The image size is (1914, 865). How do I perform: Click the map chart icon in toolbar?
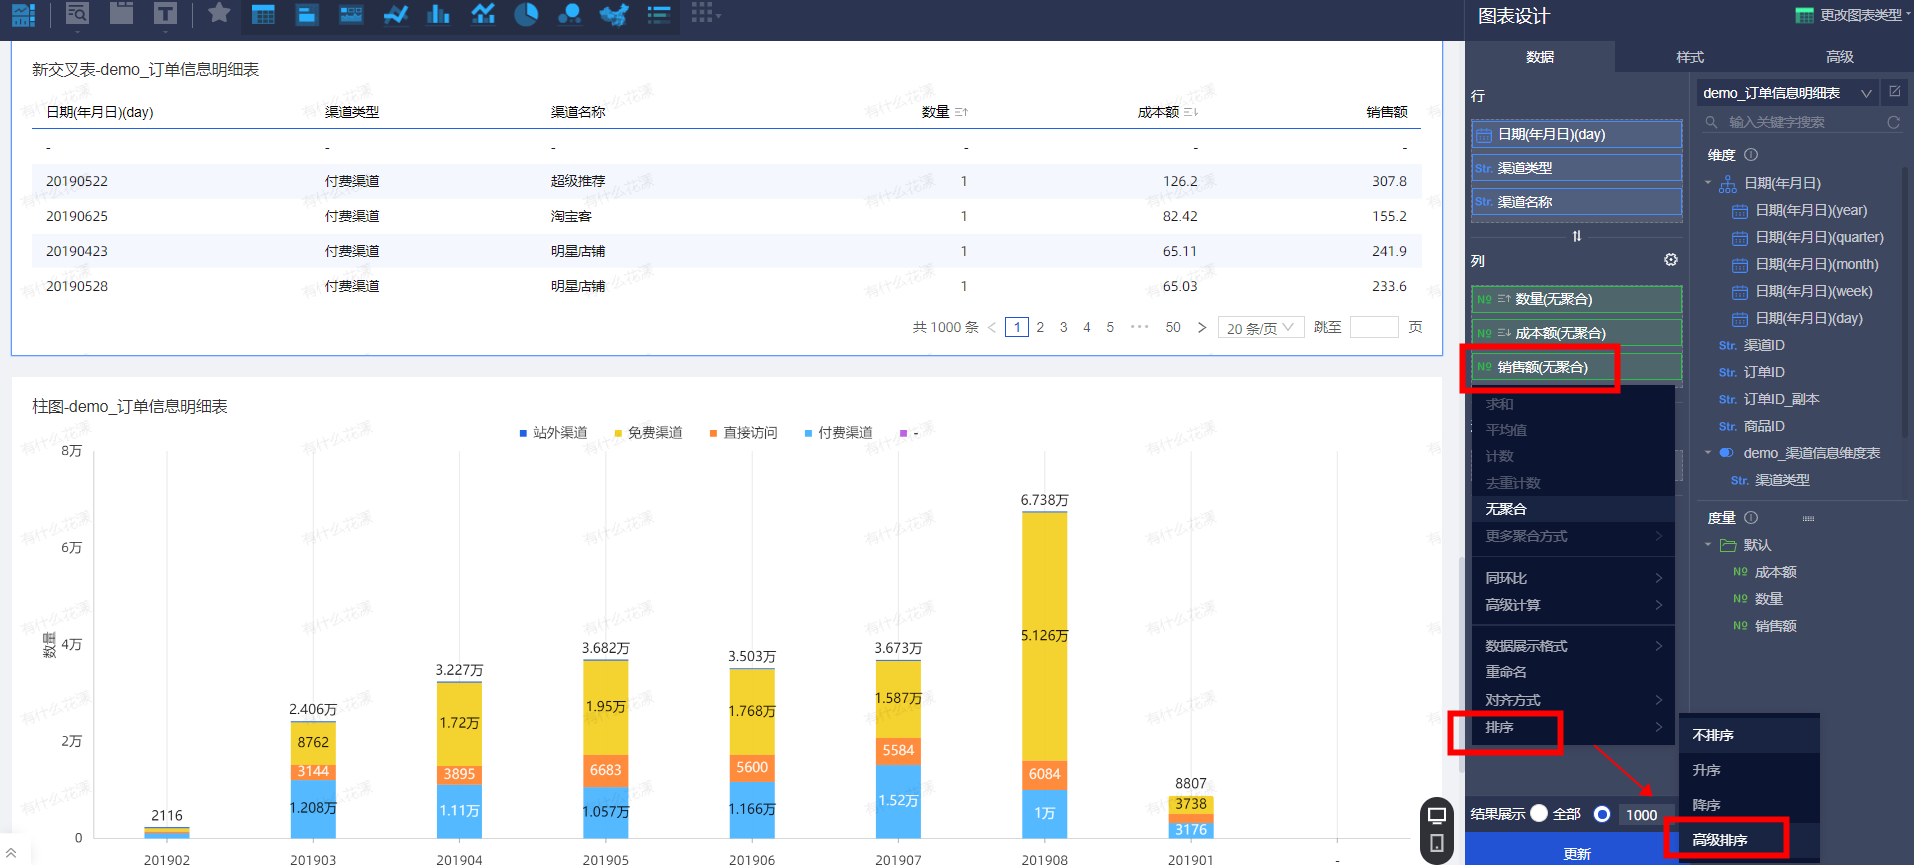point(613,14)
